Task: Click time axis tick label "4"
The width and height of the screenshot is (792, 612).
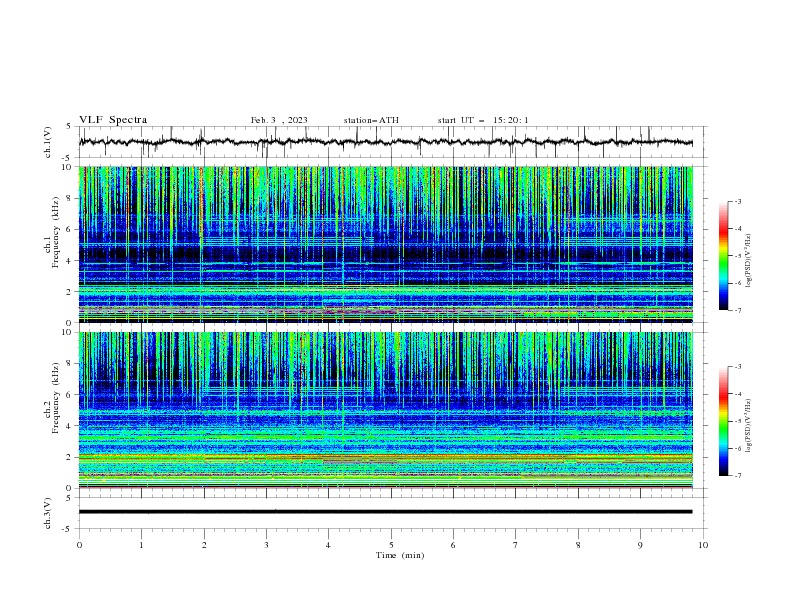Action: [328, 545]
